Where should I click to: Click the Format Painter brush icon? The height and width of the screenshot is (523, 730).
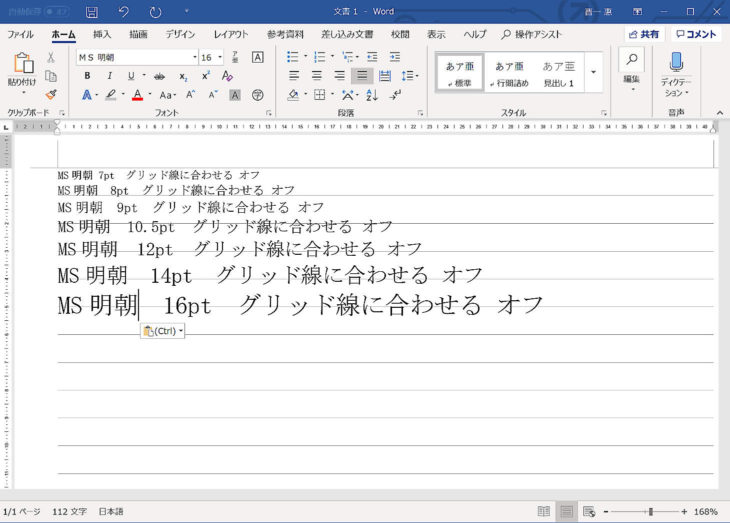coord(51,95)
